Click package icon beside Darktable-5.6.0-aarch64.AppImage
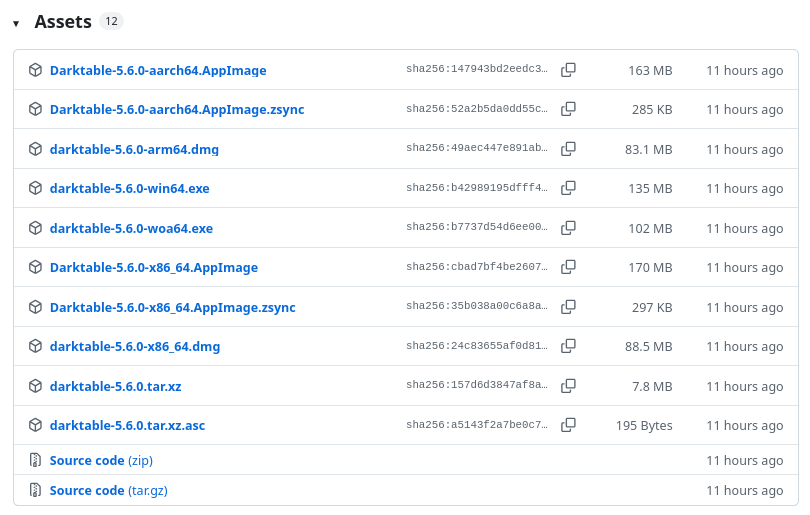 coord(35,70)
